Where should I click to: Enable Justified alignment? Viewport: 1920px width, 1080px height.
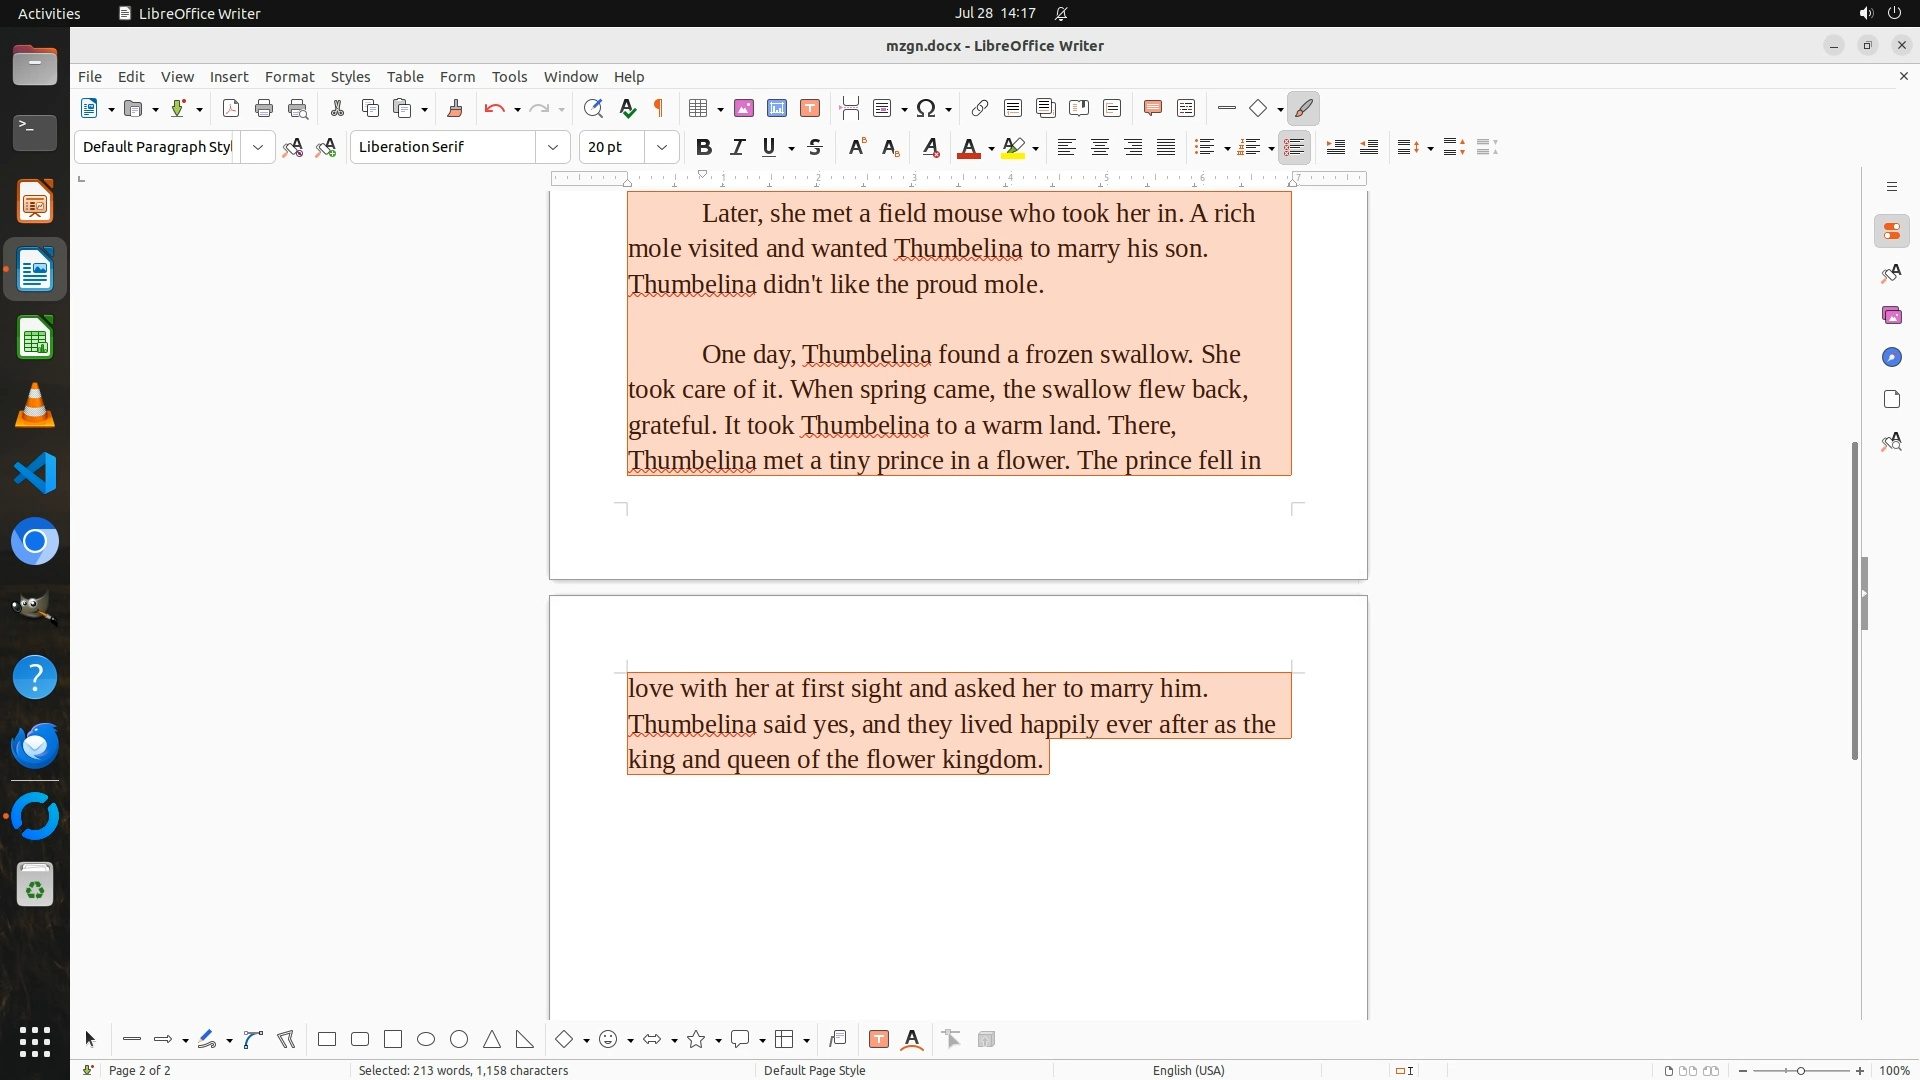(1166, 148)
